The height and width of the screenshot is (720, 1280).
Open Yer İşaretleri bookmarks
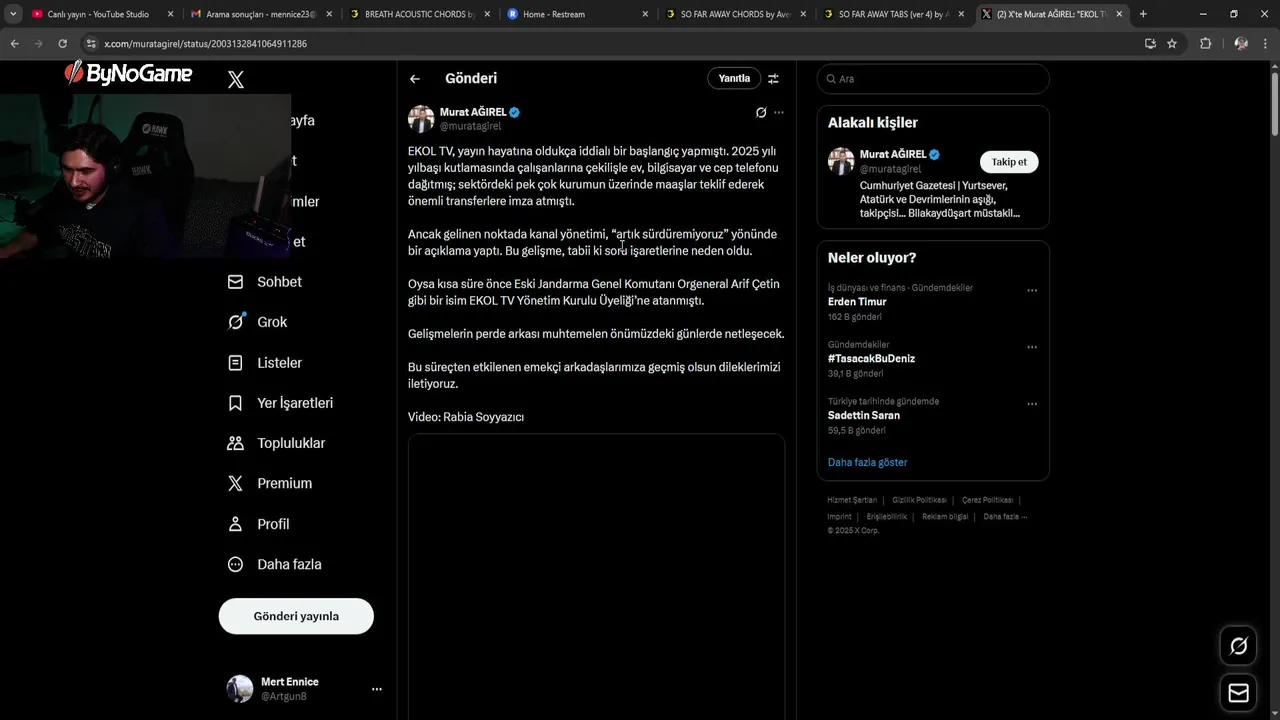280,403
